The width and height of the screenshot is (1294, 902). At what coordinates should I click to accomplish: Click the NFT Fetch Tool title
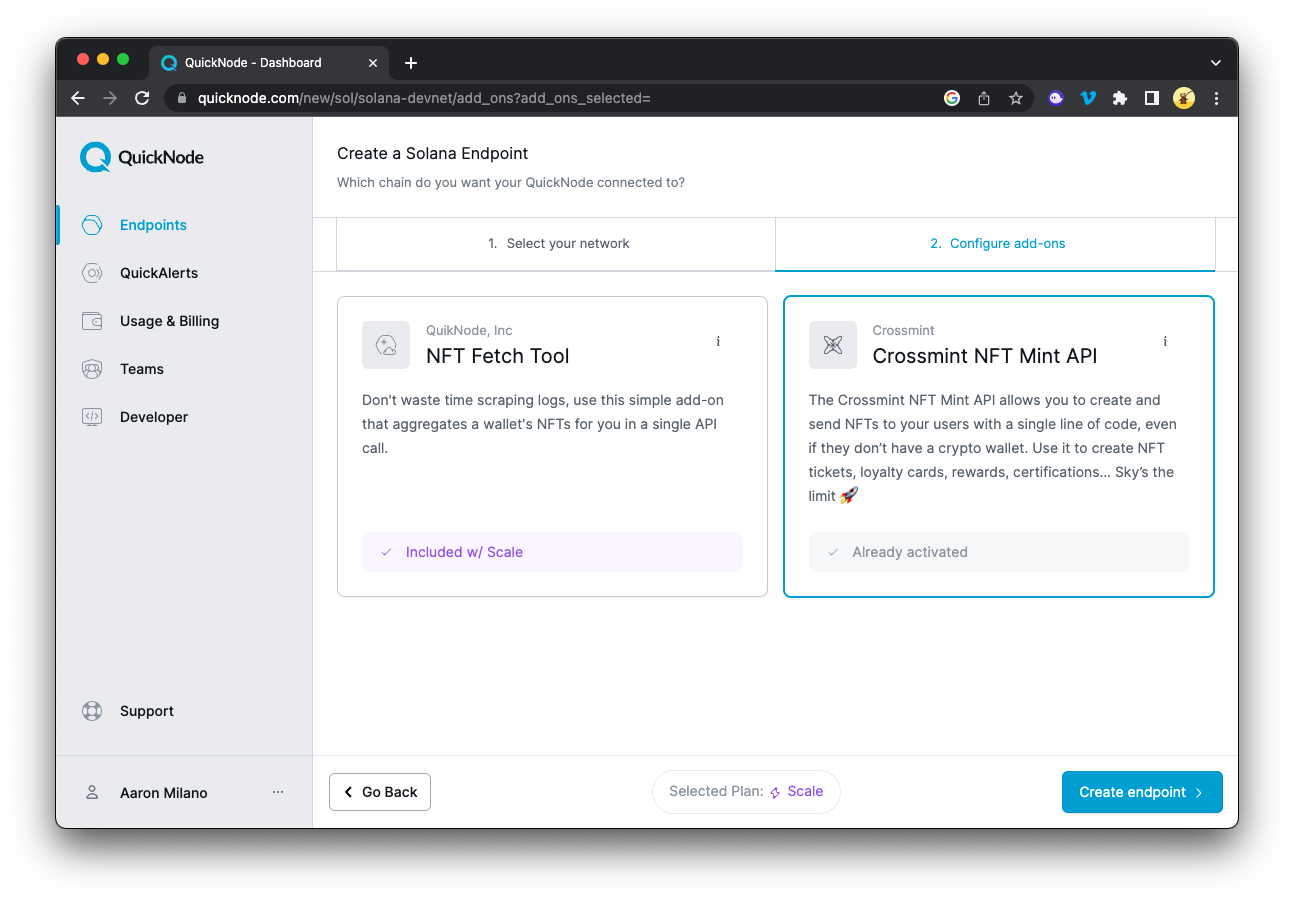tap(498, 356)
